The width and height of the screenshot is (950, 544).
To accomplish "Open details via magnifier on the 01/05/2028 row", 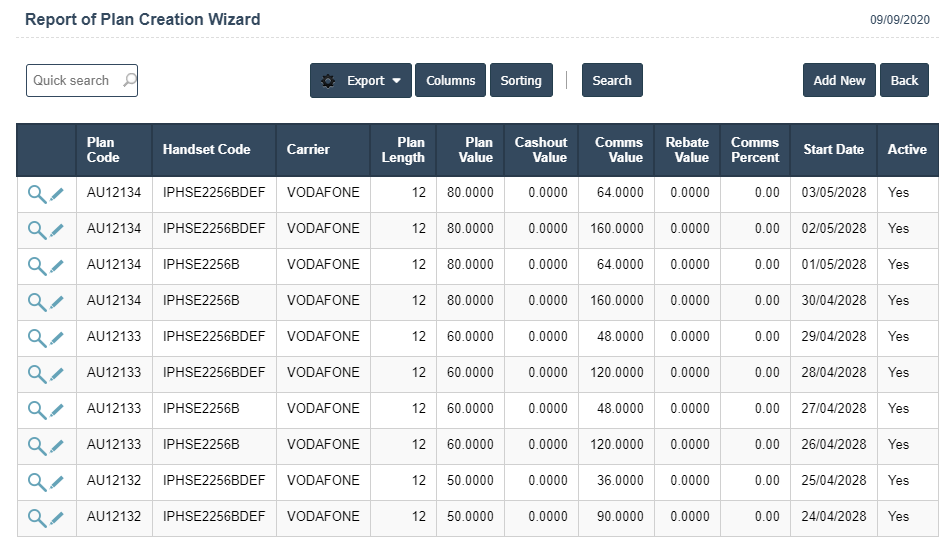I will point(36,266).
